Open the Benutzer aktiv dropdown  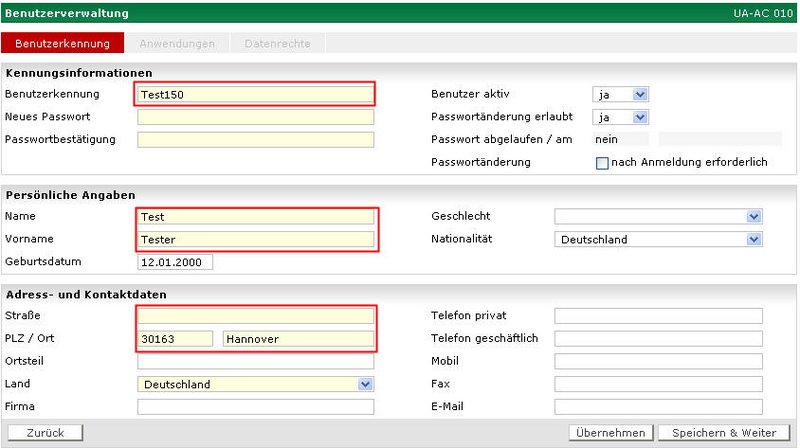point(621,94)
